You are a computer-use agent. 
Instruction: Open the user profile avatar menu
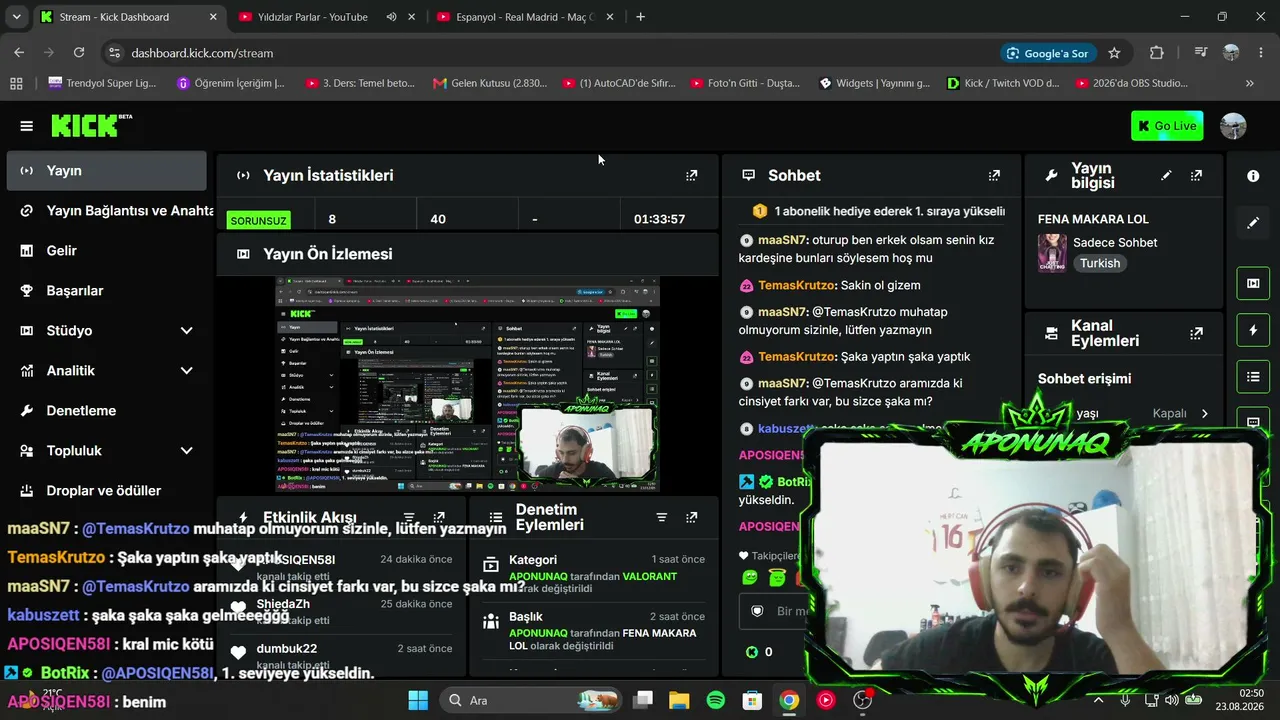(x=1233, y=126)
